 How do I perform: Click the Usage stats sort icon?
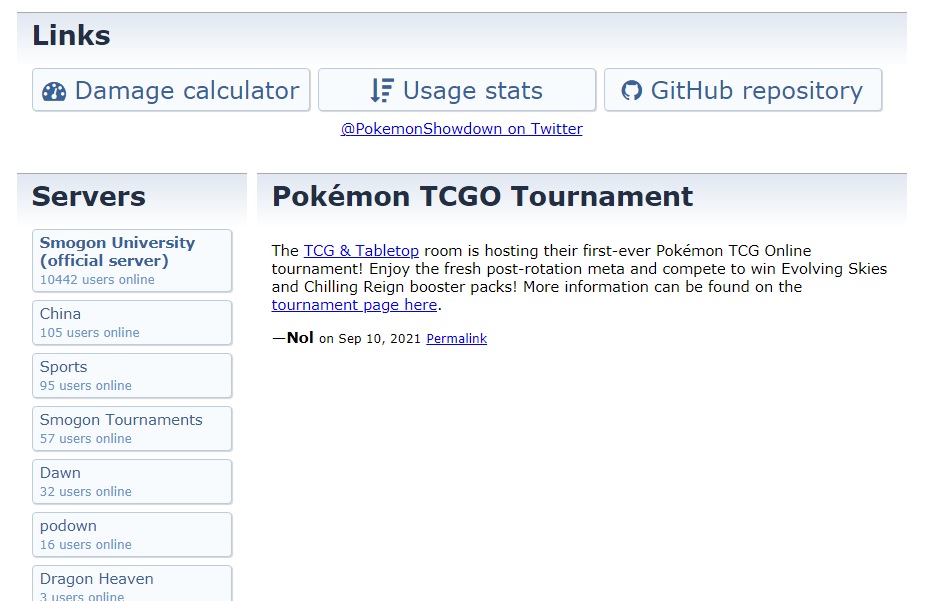[381, 91]
